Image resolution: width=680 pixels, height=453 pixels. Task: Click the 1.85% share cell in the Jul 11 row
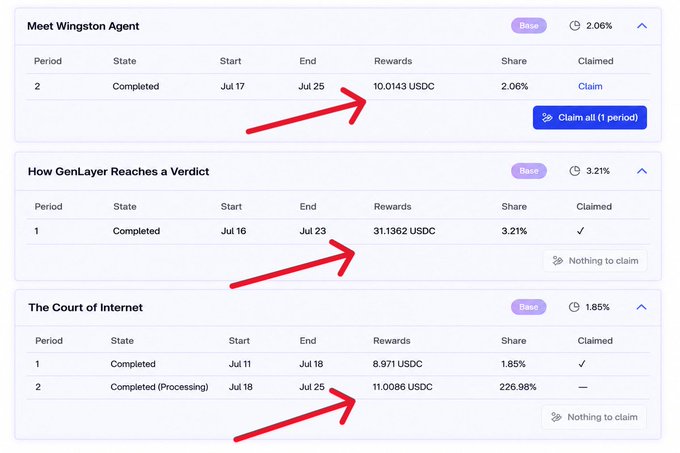click(513, 364)
